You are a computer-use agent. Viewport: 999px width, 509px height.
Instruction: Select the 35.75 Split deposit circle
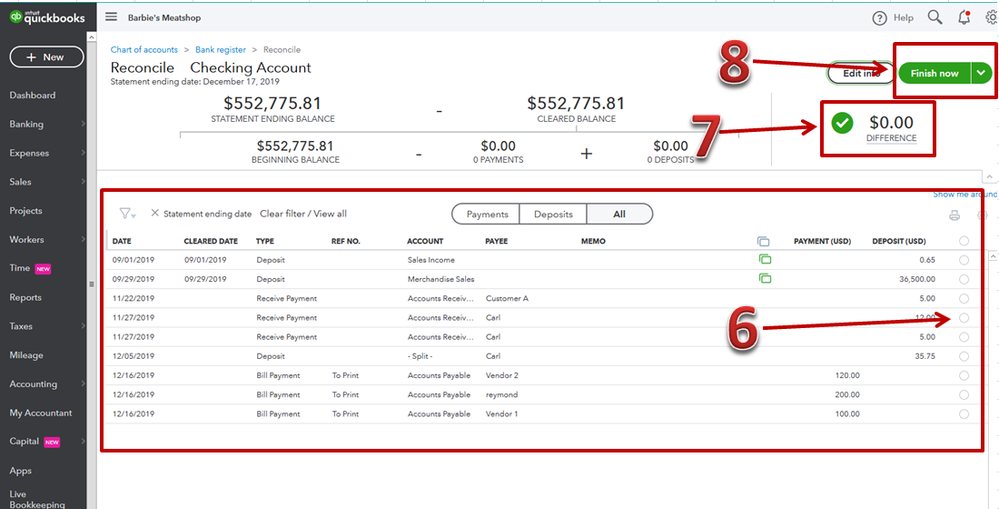point(964,356)
